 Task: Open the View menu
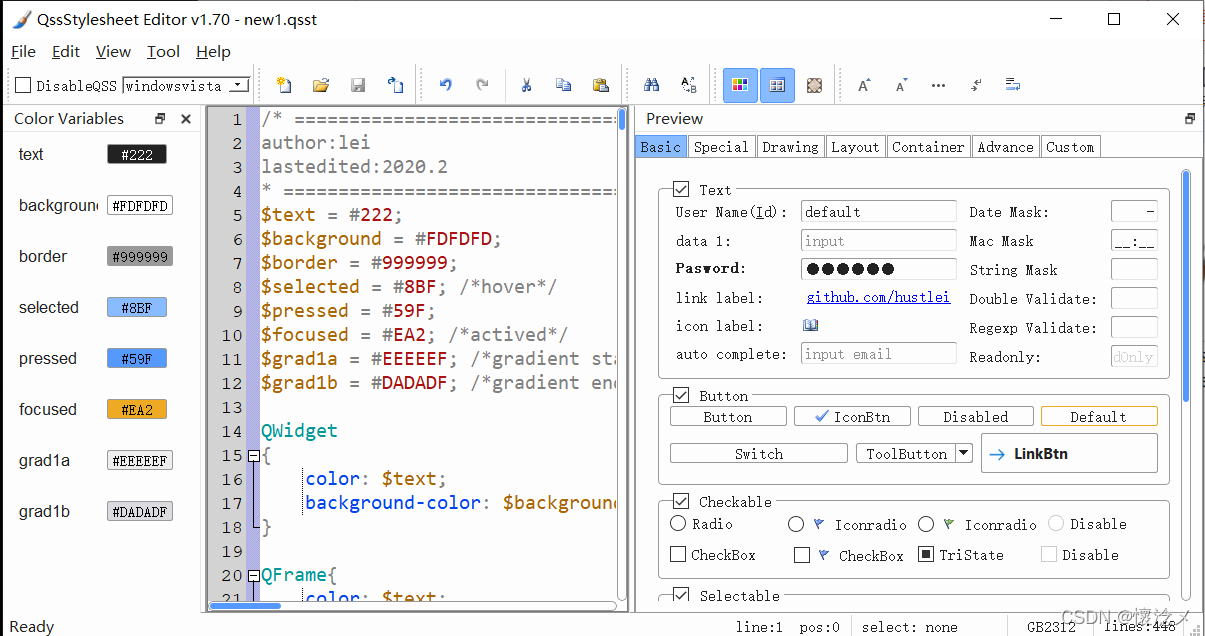pyautogui.click(x=113, y=51)
